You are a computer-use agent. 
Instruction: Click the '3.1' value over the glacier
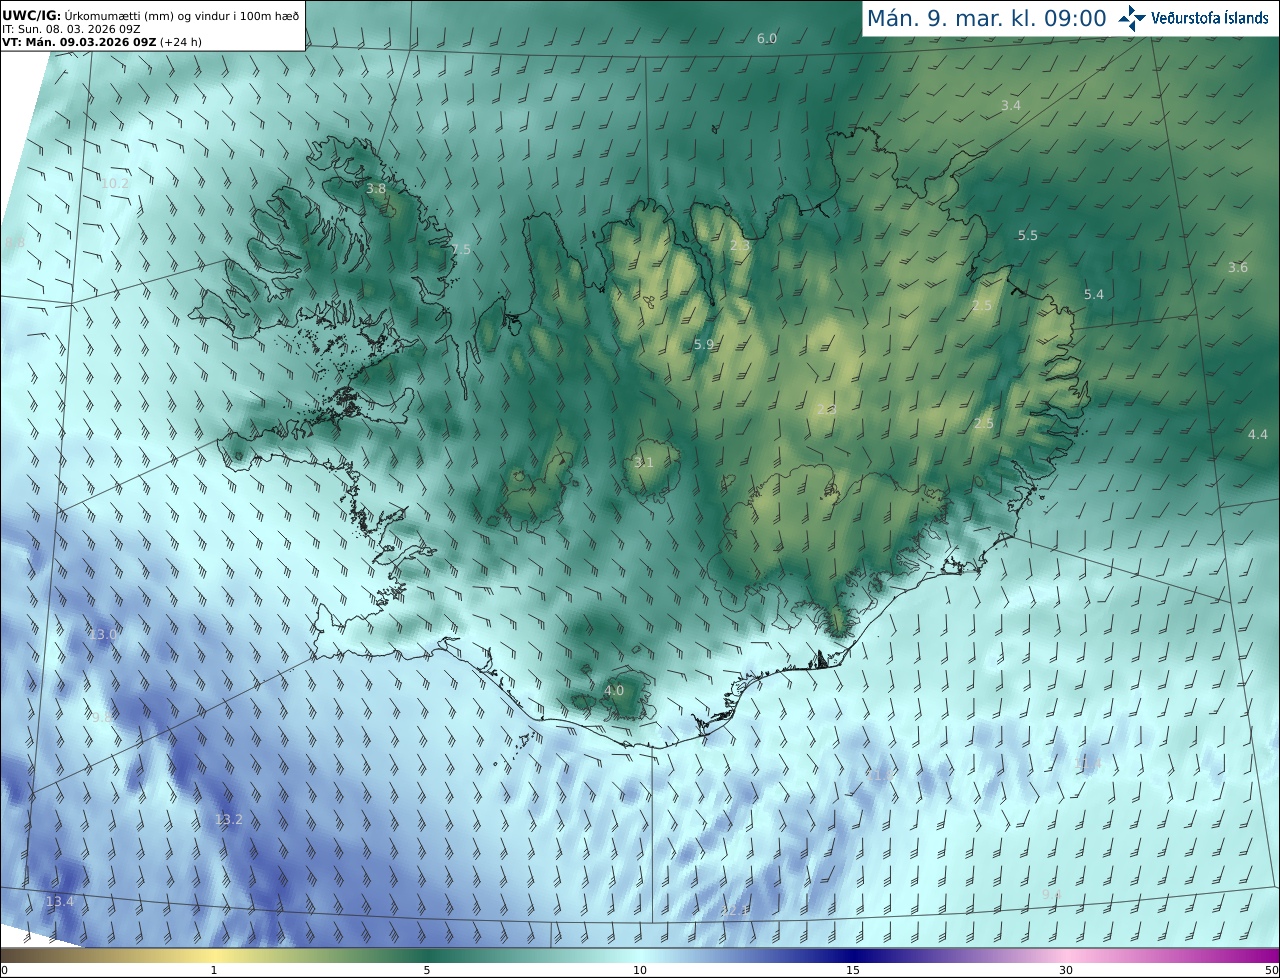pos(643,462)
